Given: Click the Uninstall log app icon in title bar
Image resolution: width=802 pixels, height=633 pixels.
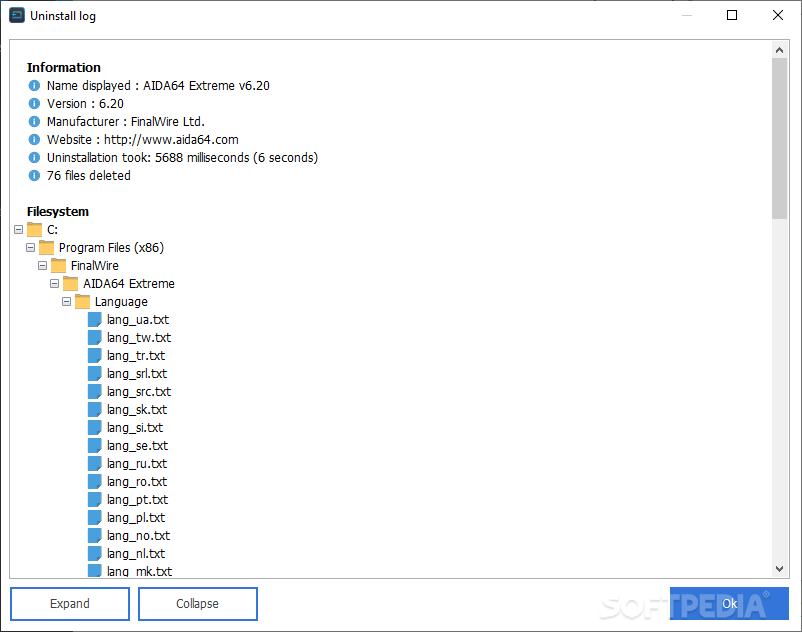Looking at the screenshot, I should 17,15.
